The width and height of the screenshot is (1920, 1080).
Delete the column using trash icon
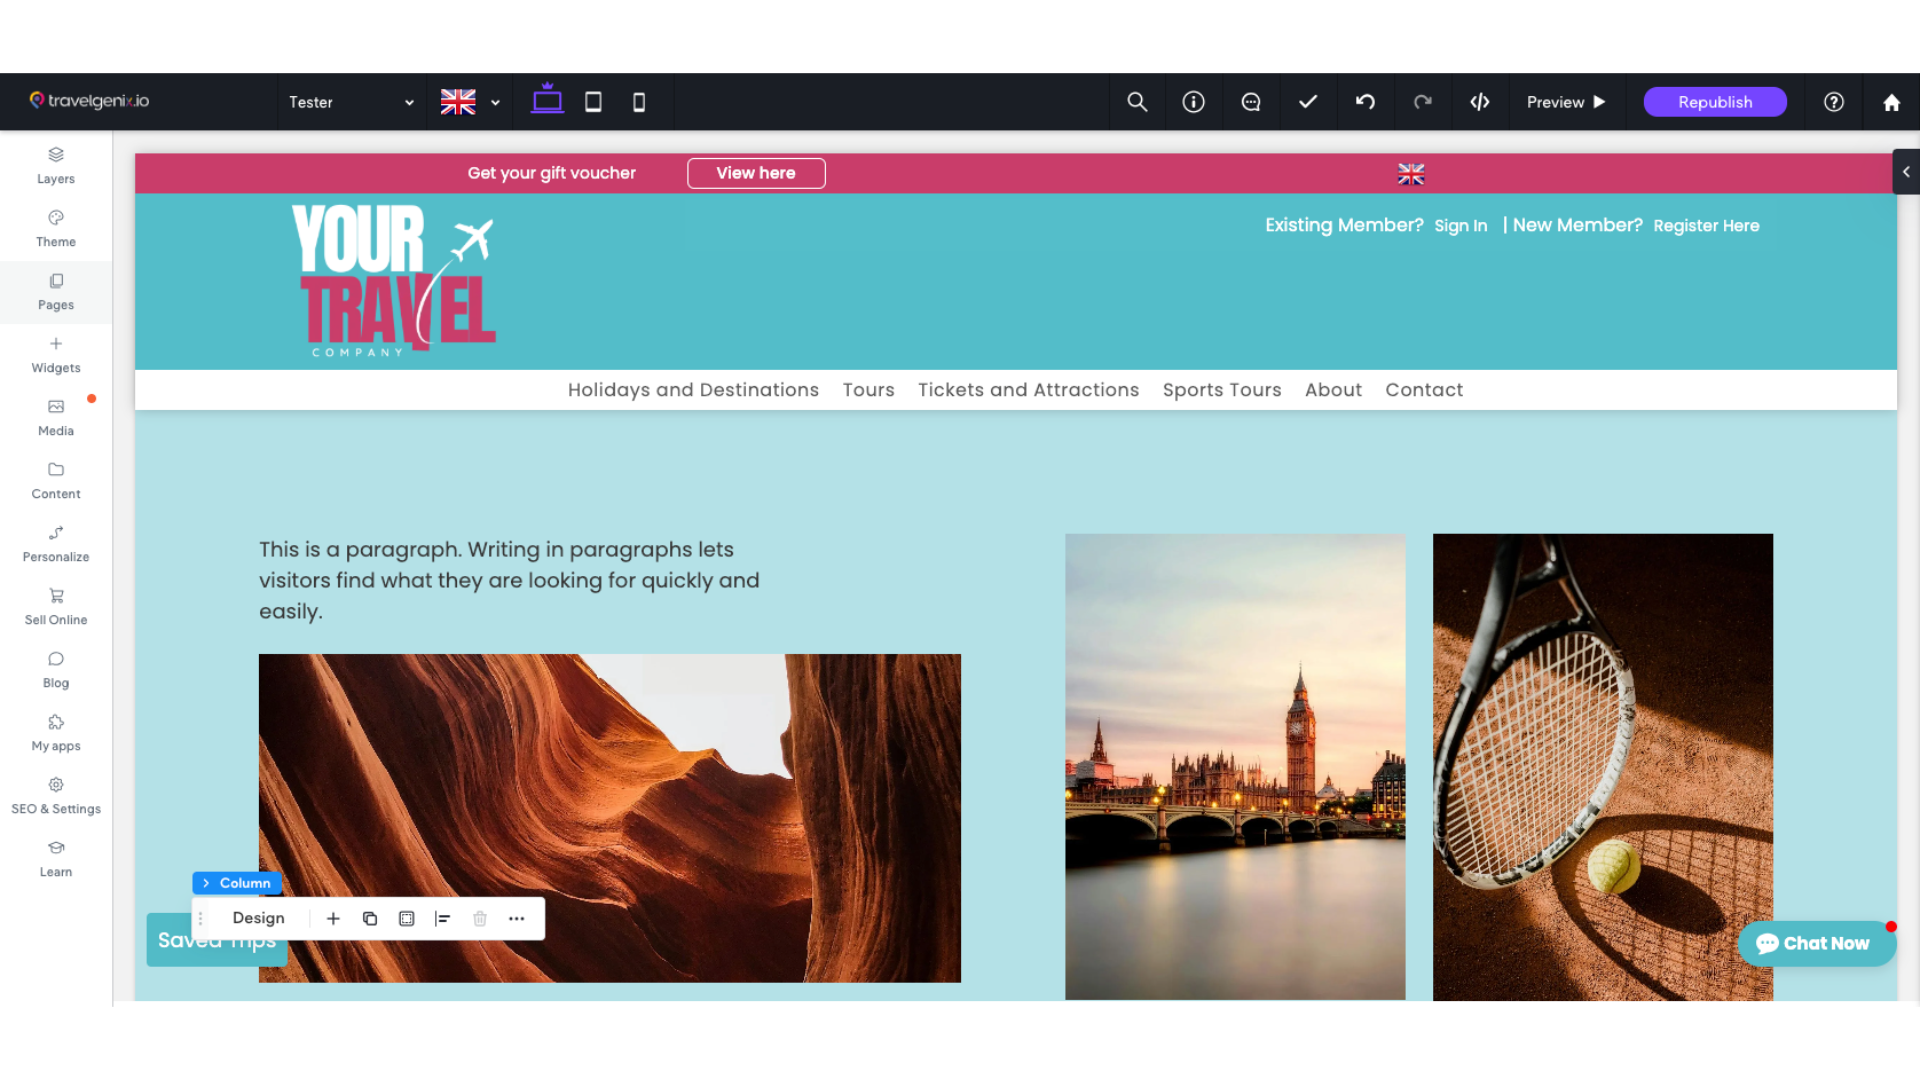[x=480, y=918]
